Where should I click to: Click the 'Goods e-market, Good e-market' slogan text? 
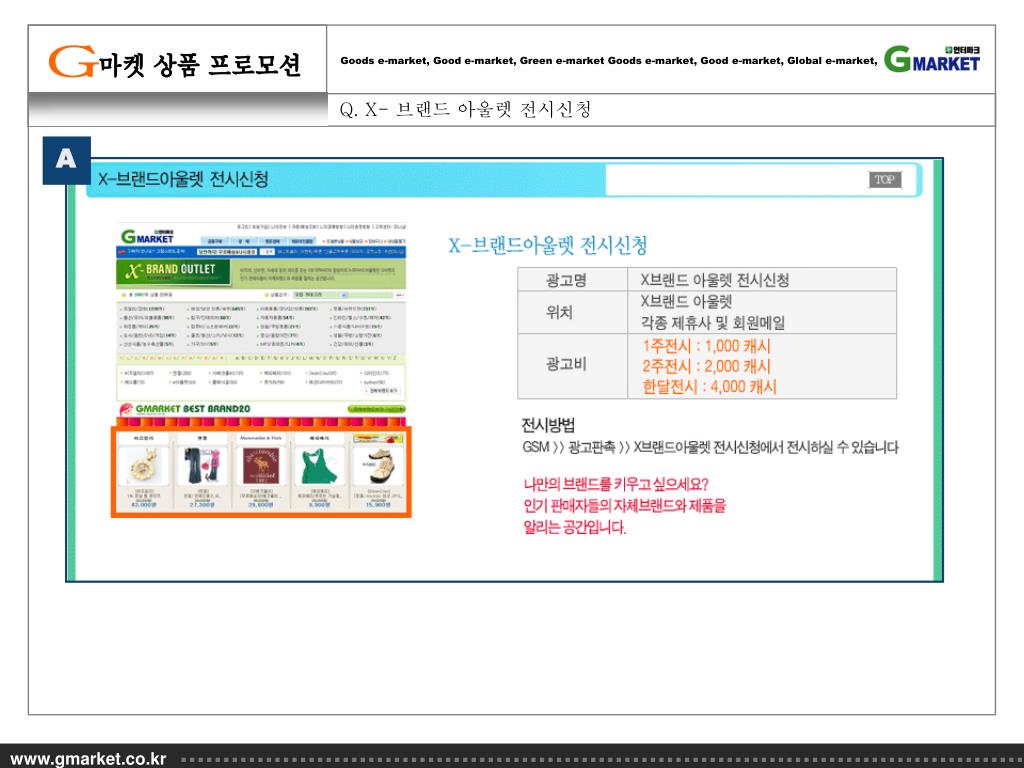point(609,61)
